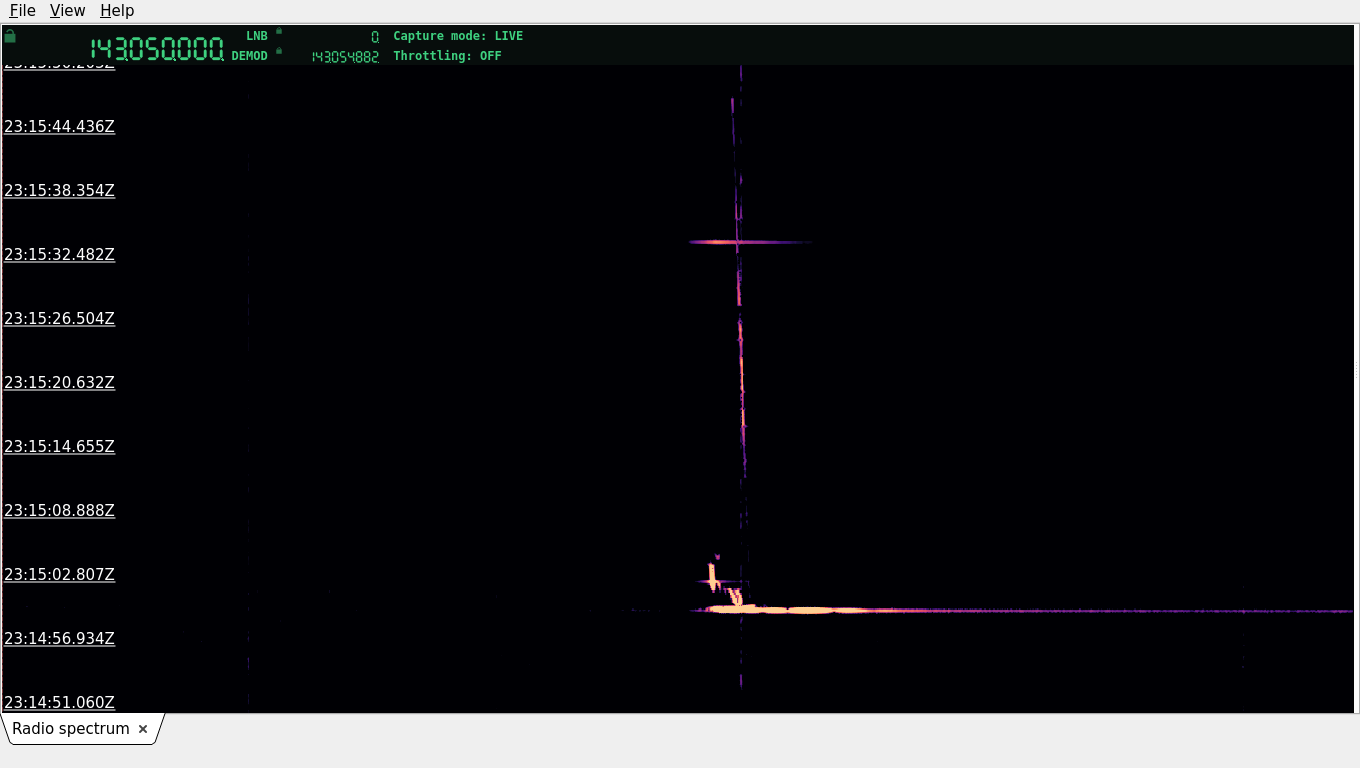Click timestamp 23:15:14.655Z

coord(59,446)
